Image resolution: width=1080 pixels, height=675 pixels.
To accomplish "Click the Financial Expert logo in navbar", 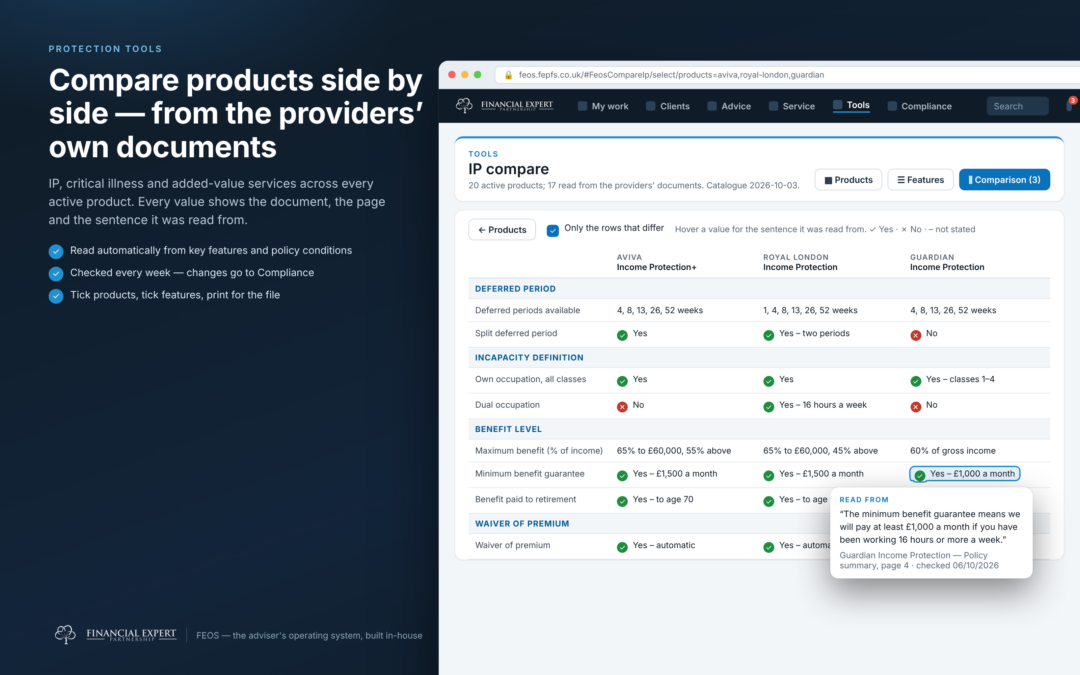I will pos(504,105).
